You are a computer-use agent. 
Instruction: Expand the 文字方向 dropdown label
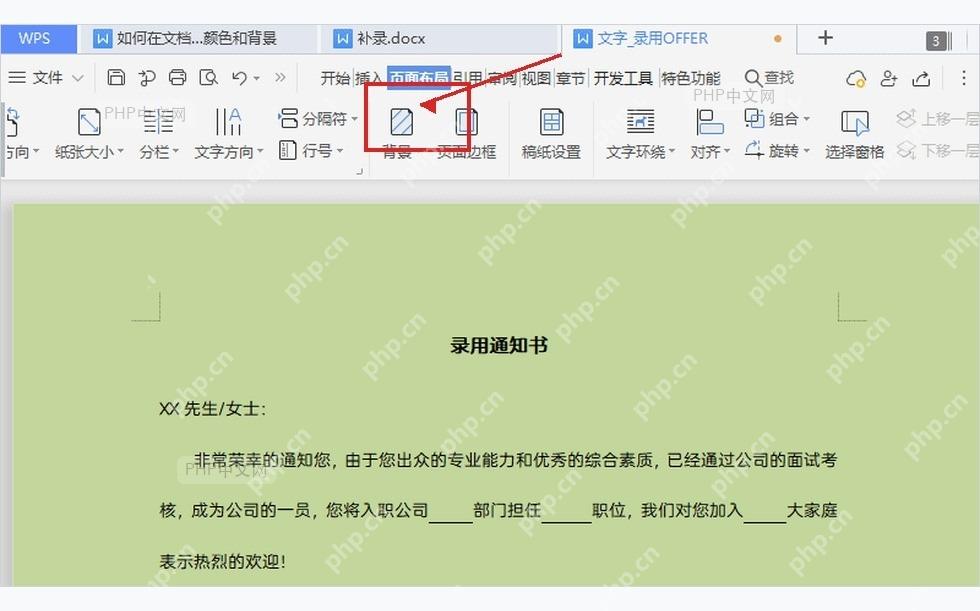[x=229, y=152]
